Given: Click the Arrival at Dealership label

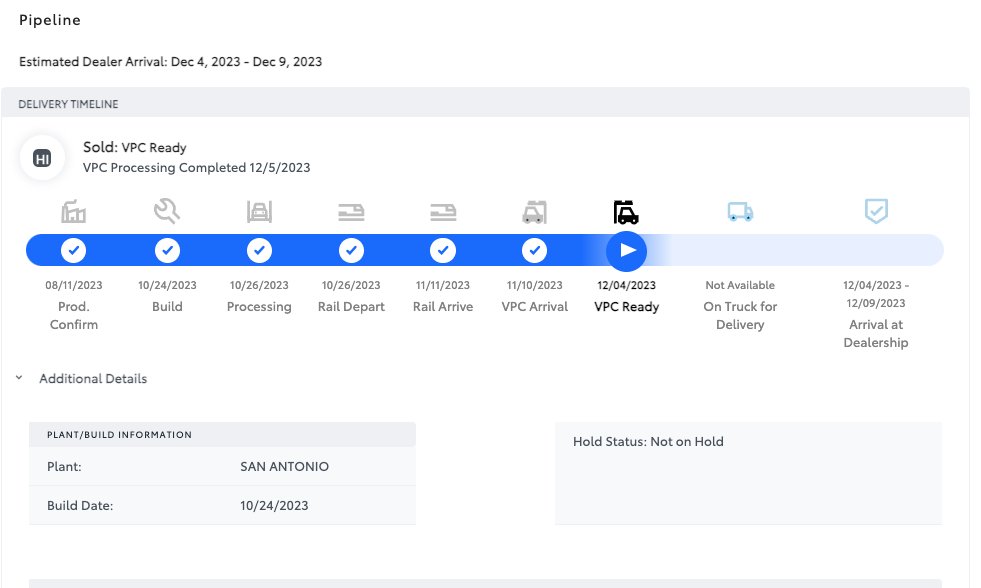Looking at the screenshot, I should [x=876, y=333].
